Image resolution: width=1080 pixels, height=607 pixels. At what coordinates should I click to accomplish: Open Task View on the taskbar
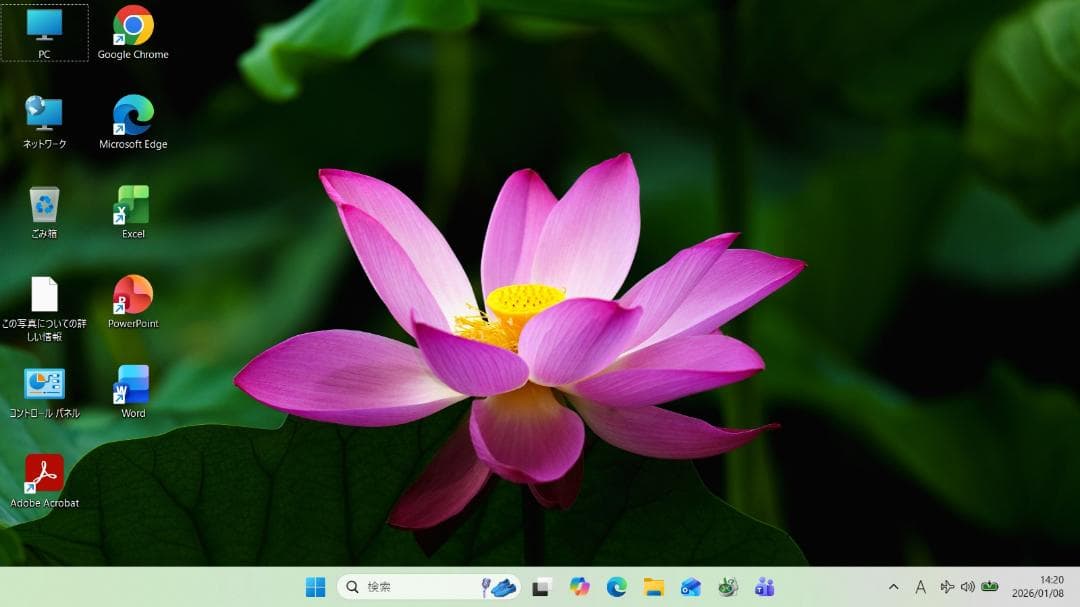[x=540, y=588]
